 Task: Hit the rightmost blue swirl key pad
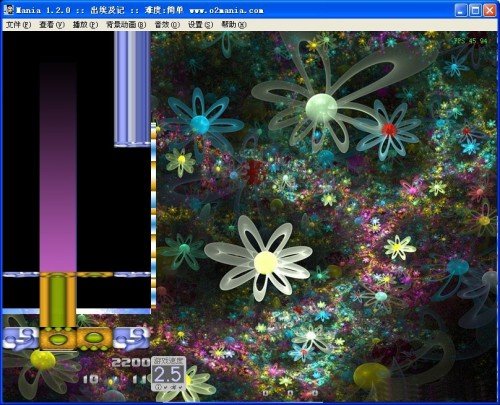point(132,338)
